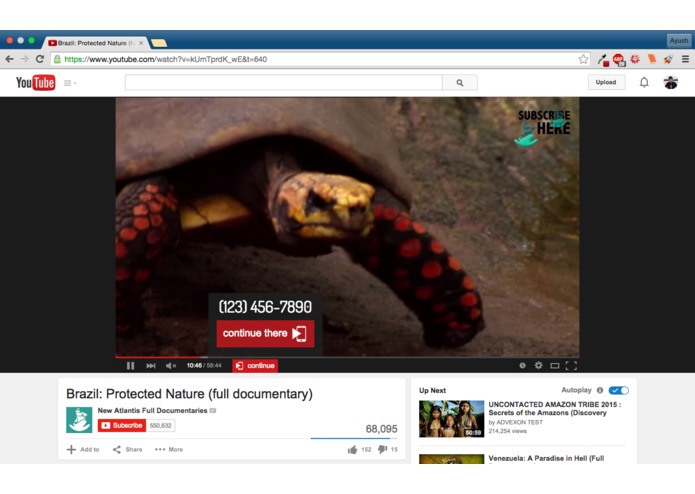Reload the page with refresh icon
Image resolution: width=695 pixels, height=494 pixels.
[x=40, y=59]
